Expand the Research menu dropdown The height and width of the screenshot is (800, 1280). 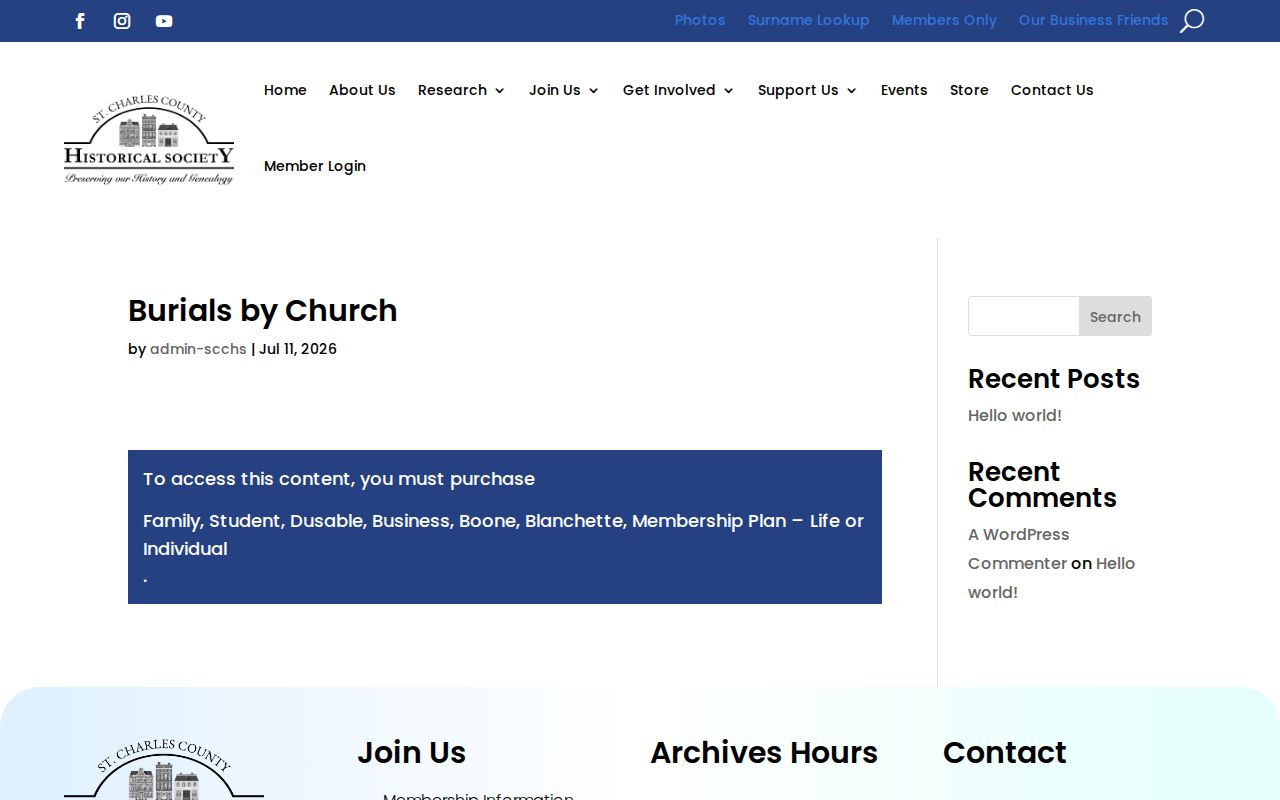coord(462,90)
